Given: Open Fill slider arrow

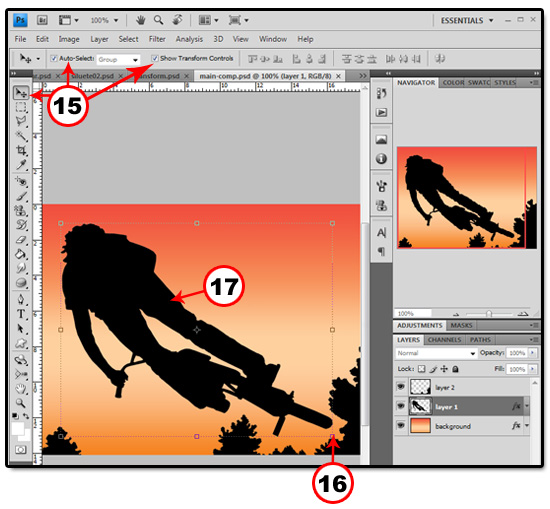Looking at the screenshot, I should pos(533,369).
